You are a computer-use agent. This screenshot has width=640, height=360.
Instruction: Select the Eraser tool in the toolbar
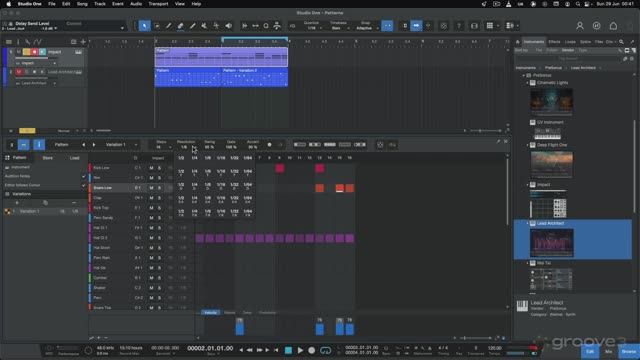coord(180,26)
